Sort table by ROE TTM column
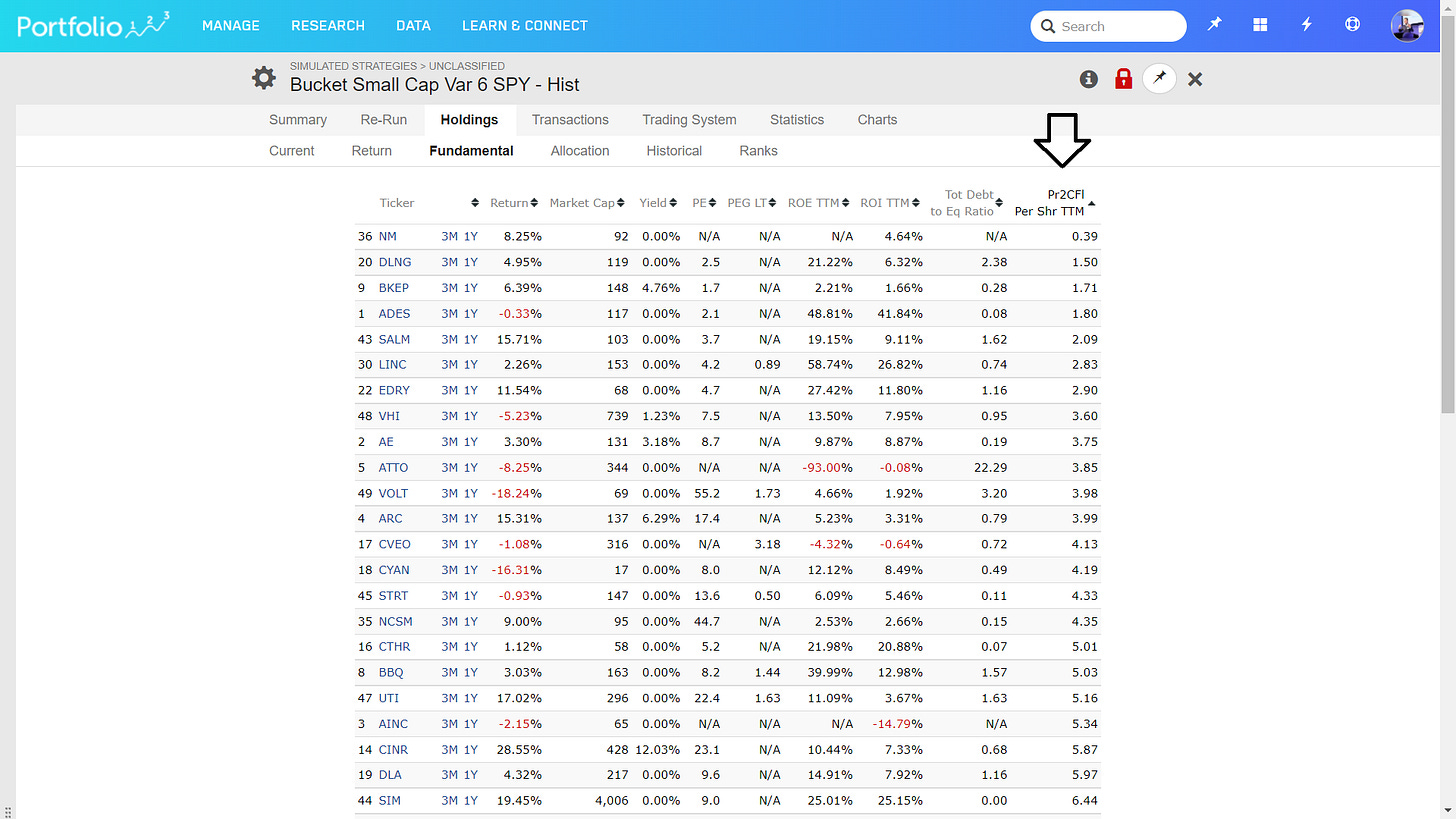1456x819 pixels. click(x=819, y=203)
